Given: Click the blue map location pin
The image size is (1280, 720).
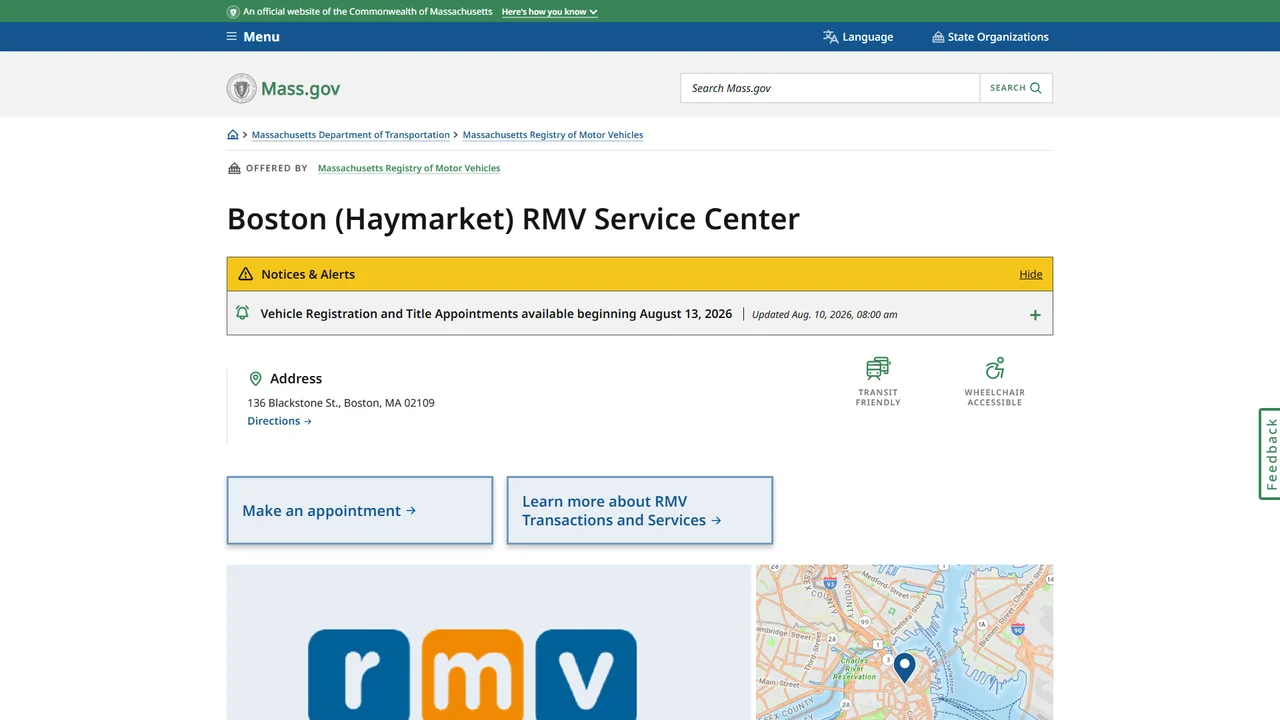Looking at the screenshot, I should point(904,667).
